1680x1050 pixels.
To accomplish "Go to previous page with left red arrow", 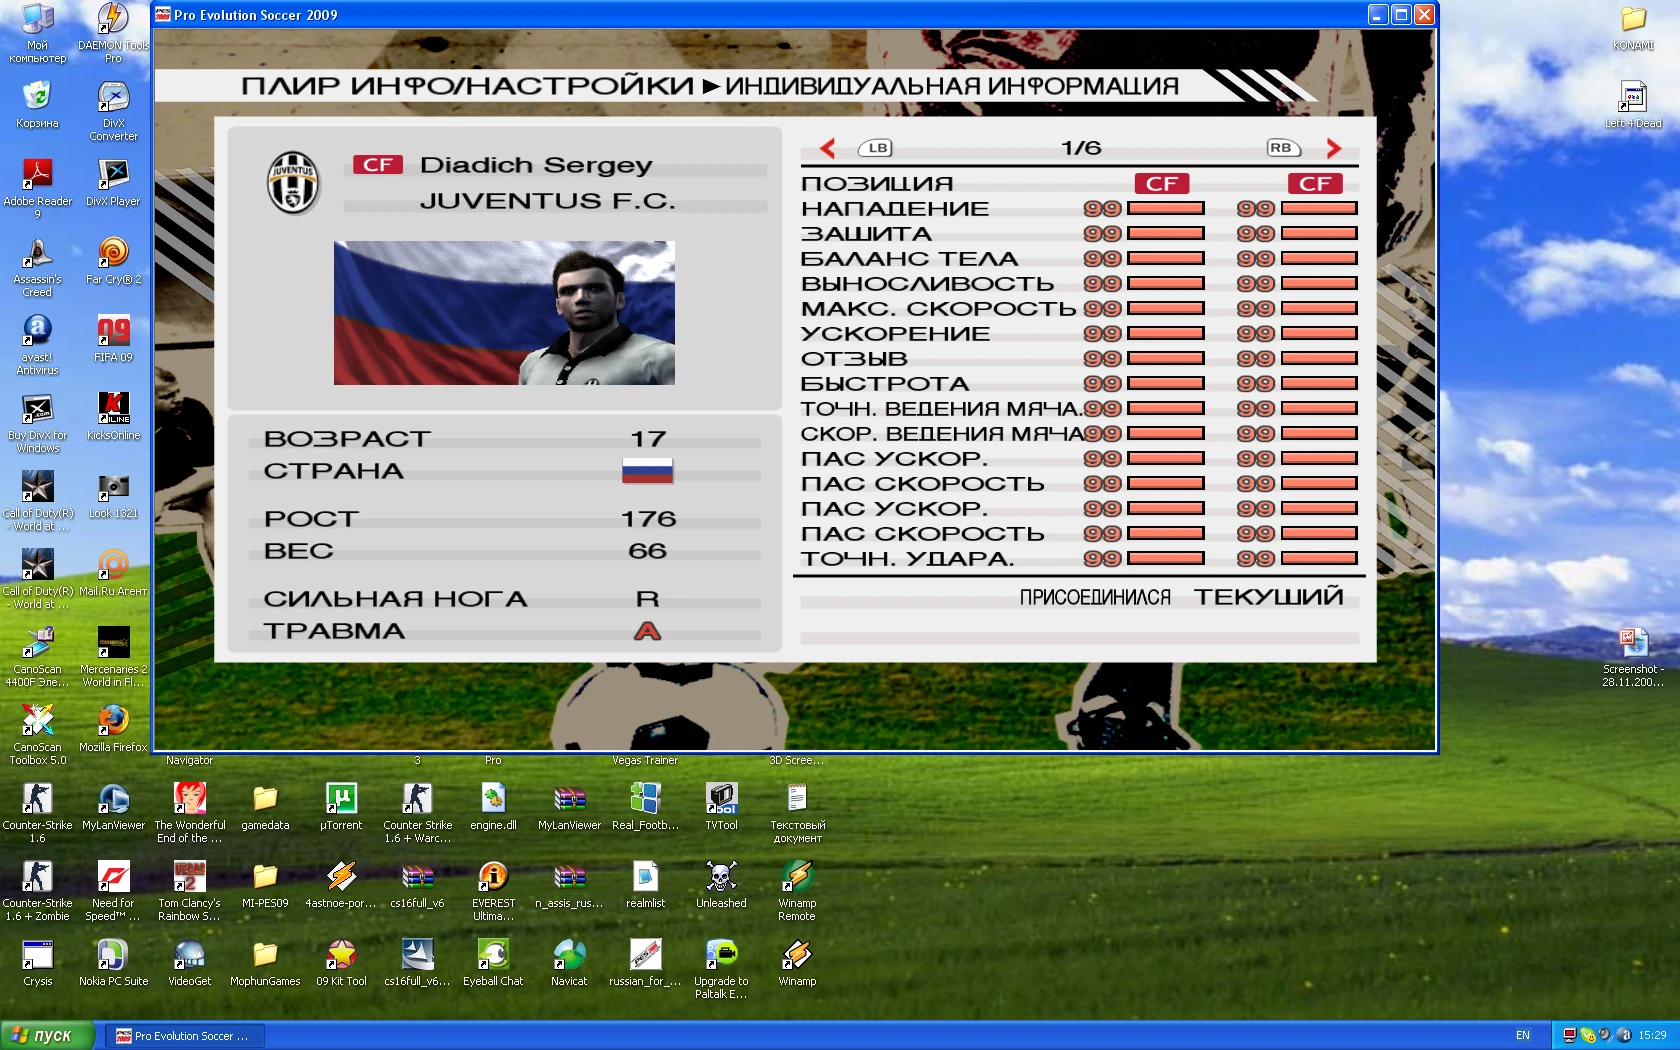I will click(827, 147).
